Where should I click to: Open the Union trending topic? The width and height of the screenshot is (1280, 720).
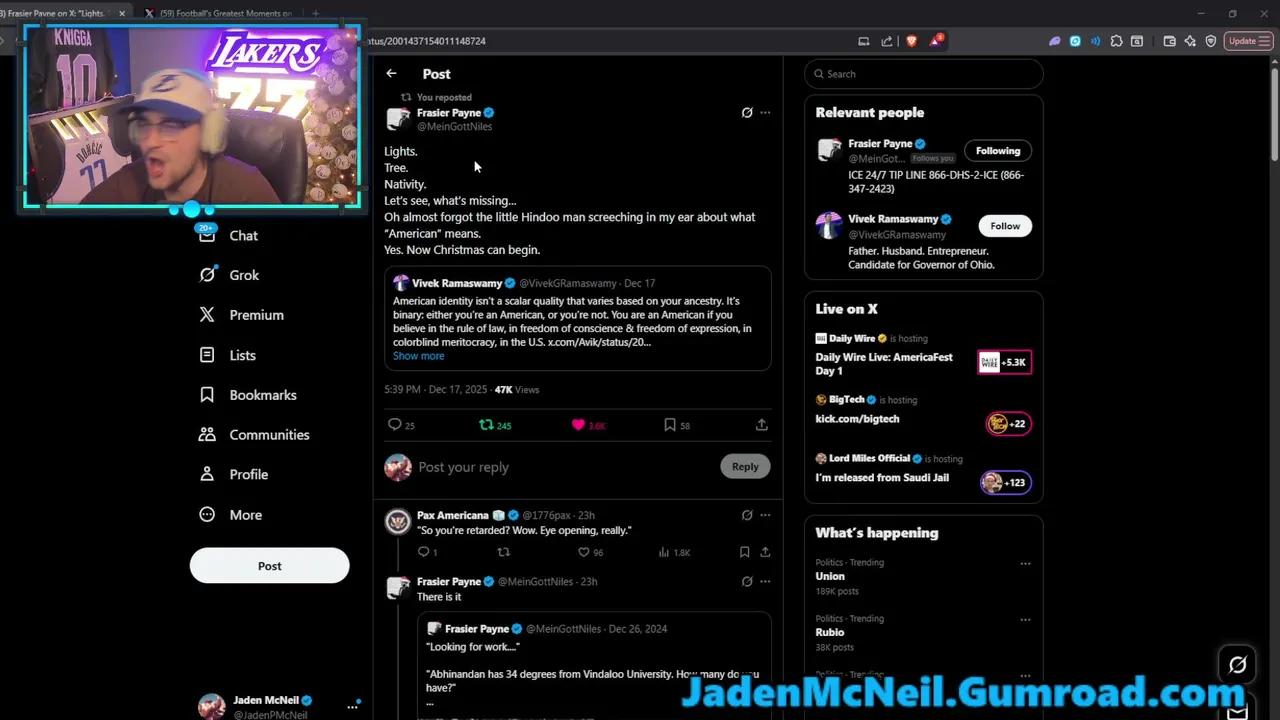830,577
